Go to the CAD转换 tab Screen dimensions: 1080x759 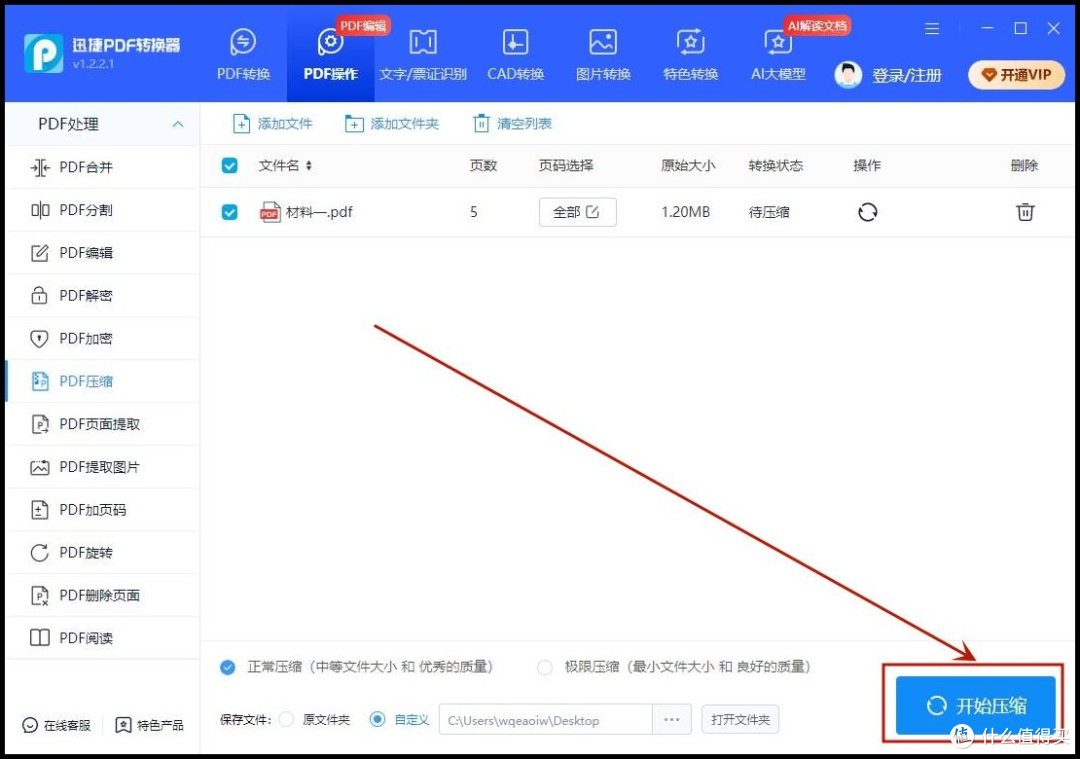pos(515,55)
